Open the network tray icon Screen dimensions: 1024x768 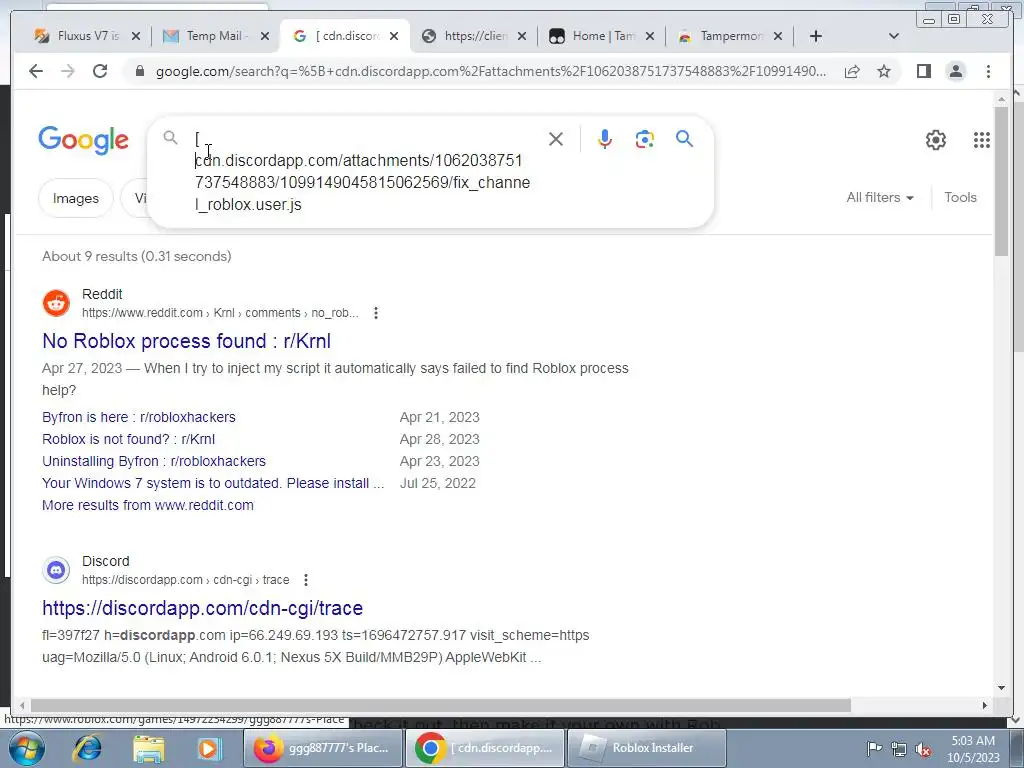[899, 749]
